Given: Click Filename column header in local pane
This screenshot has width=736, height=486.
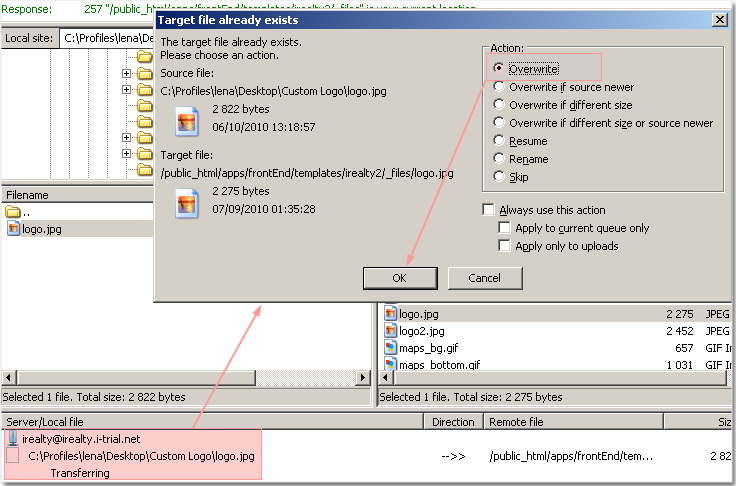Looking at the screenshot, I should 78,194.
